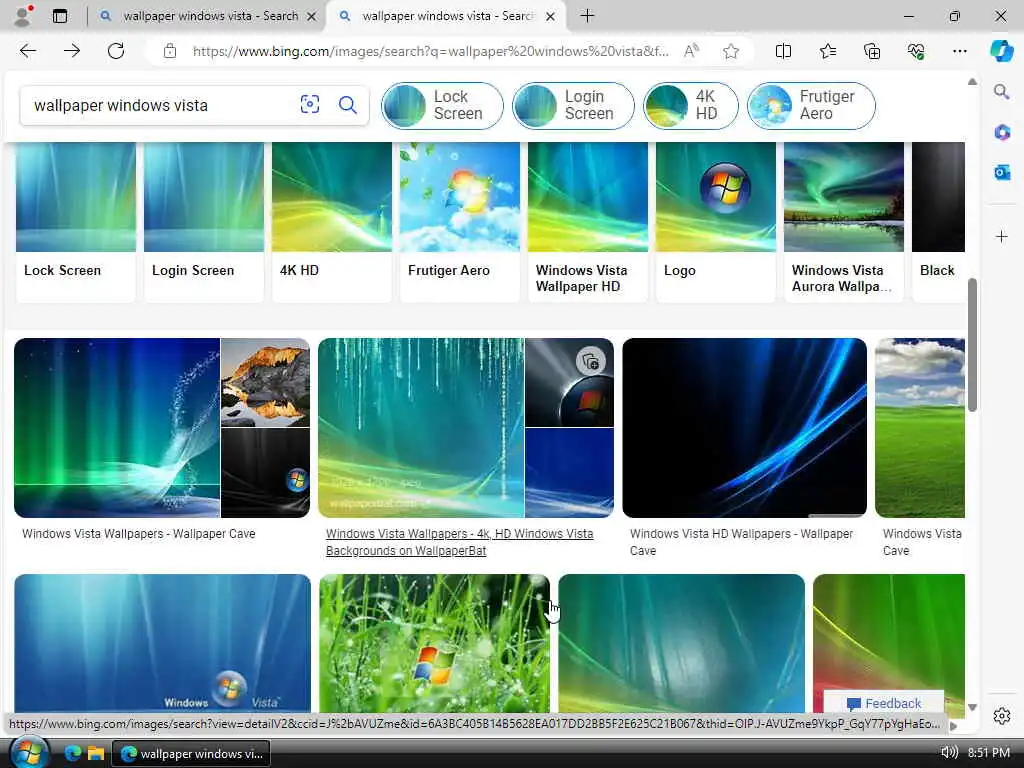Open Windows Vista HD Wallpapers link
Viewport: 1024px width, 768px height.
click(x=741, y=542)
